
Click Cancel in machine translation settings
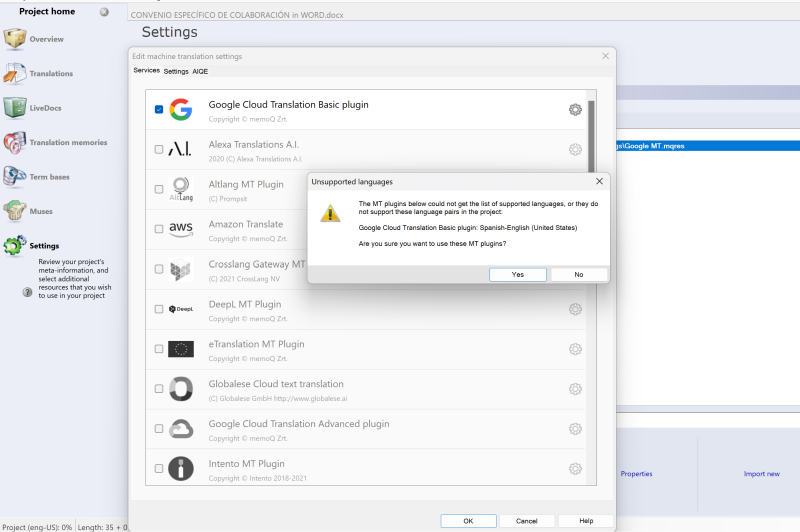point(527,521)
